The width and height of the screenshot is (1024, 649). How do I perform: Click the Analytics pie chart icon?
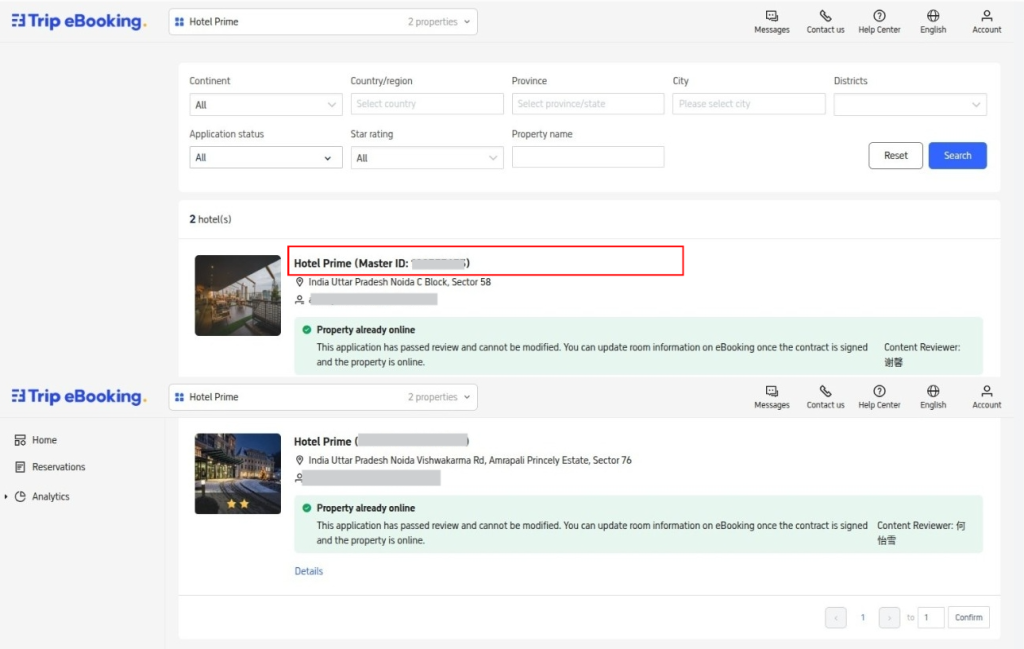(x=21, y=497)
